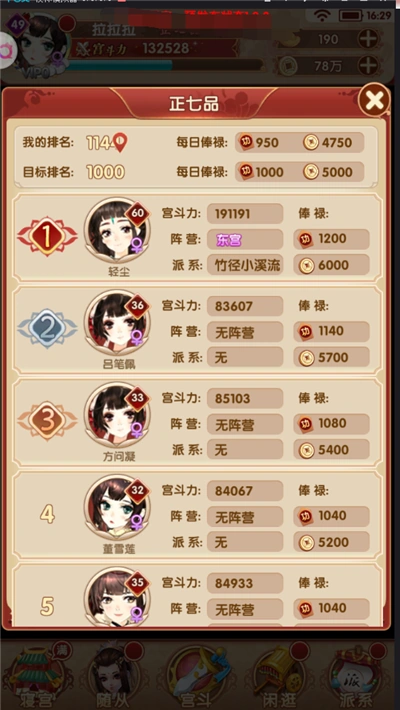Select 董雪莲's avatar in rank 4
This screenshot has height=710, width=400.
tap(117, 508)
